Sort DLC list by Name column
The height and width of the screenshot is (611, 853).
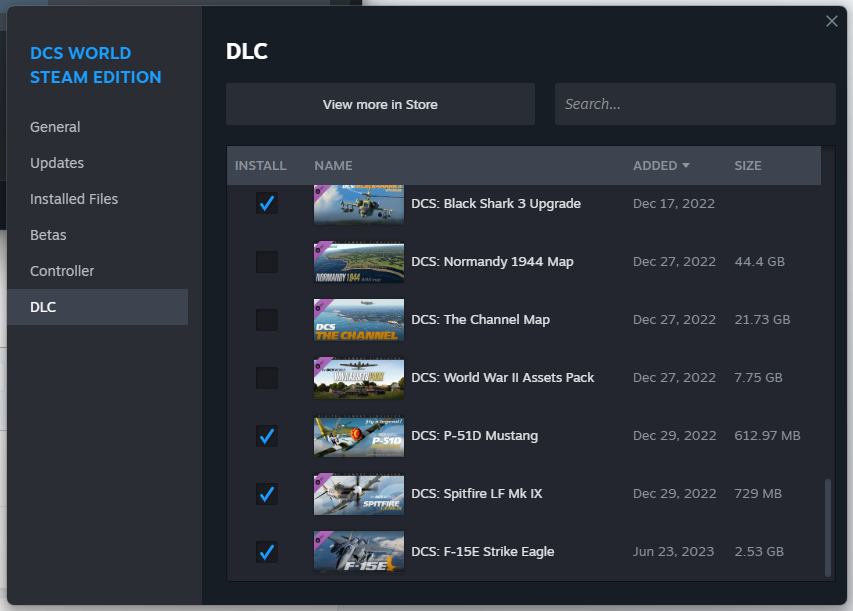(333, 165)
